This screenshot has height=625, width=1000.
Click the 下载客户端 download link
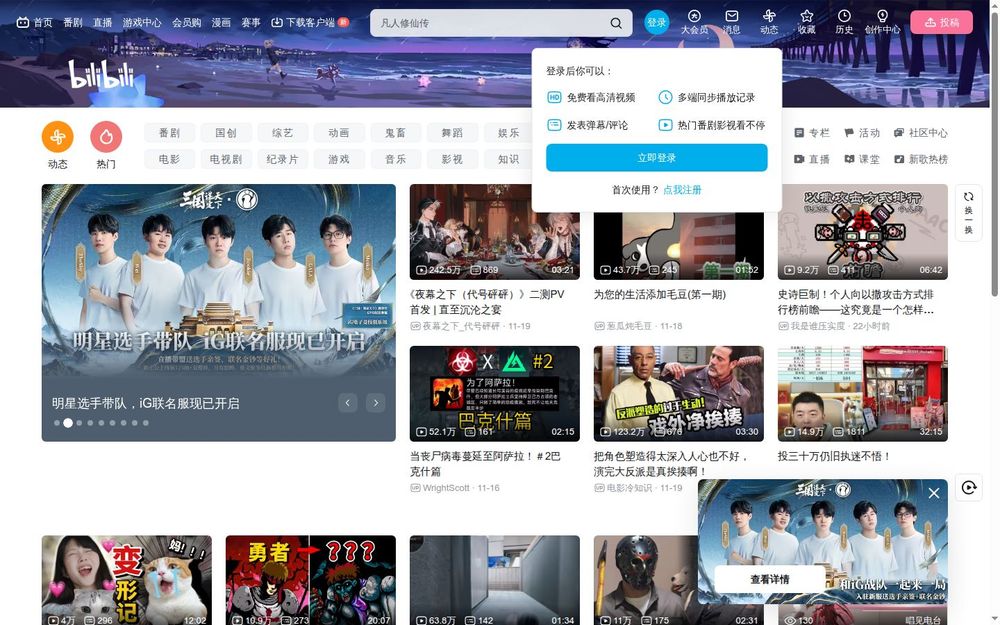310,22
